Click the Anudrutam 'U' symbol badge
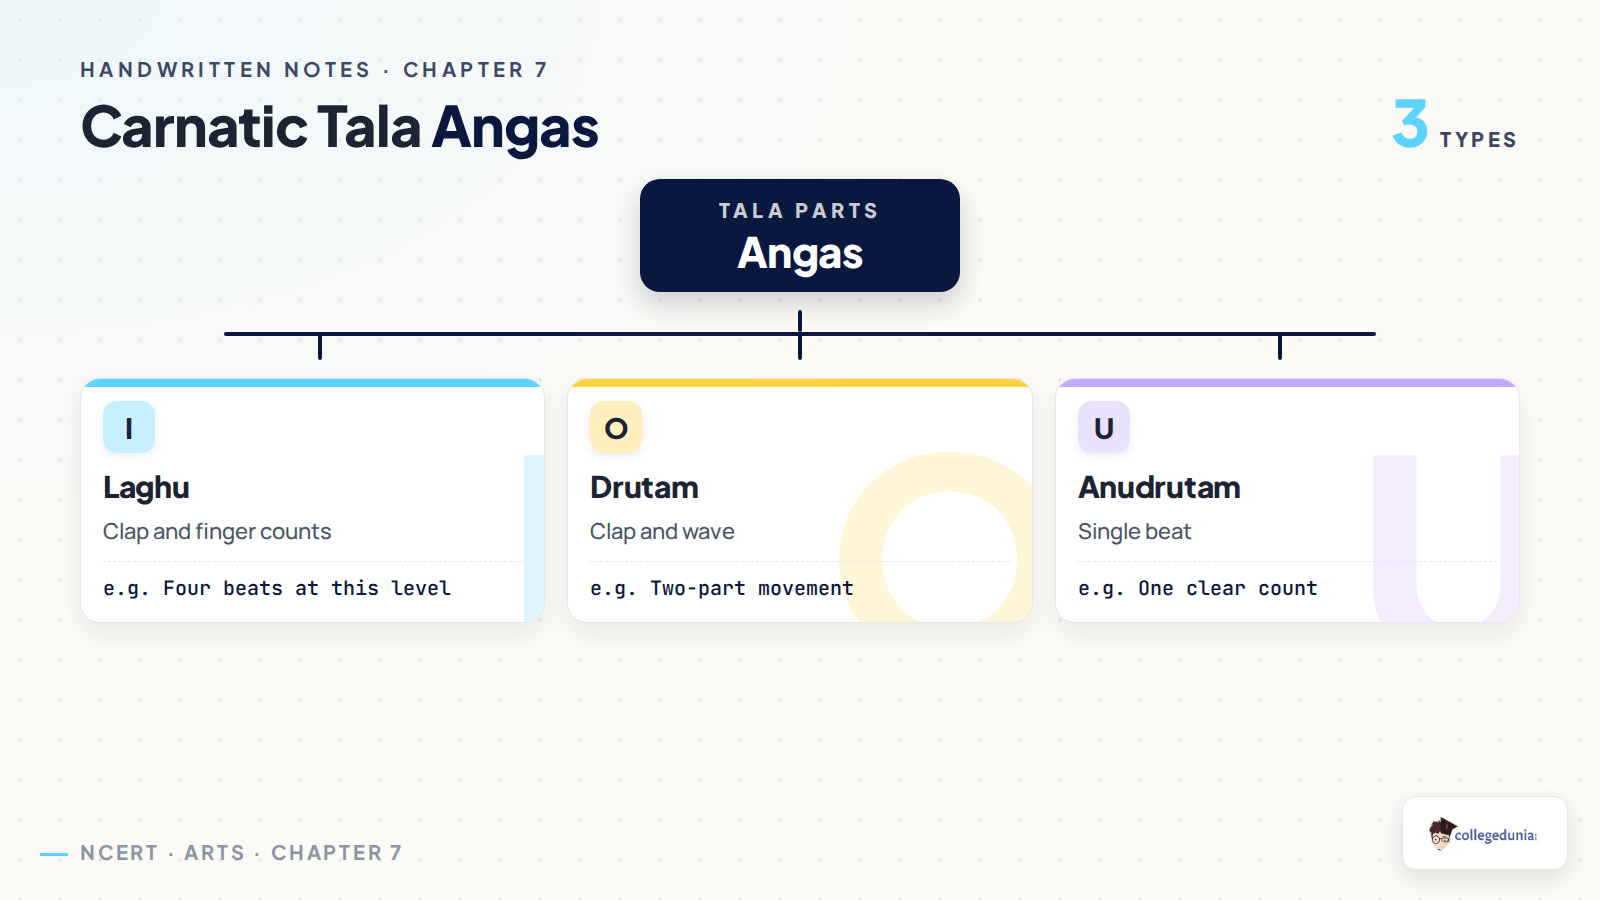 [1104, 427]
